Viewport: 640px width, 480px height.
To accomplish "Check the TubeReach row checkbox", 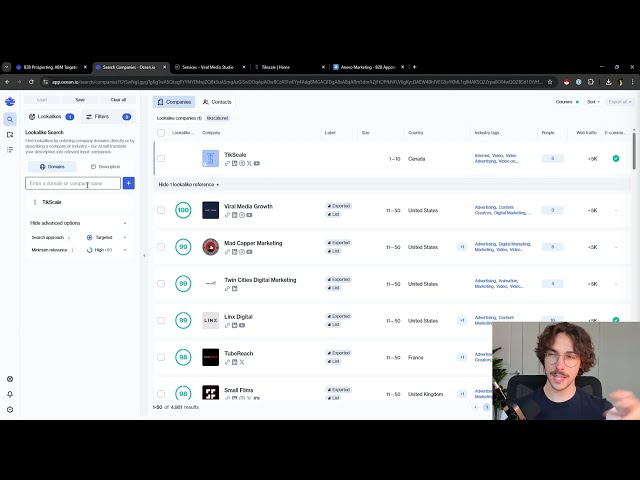I will click(161, 357).
